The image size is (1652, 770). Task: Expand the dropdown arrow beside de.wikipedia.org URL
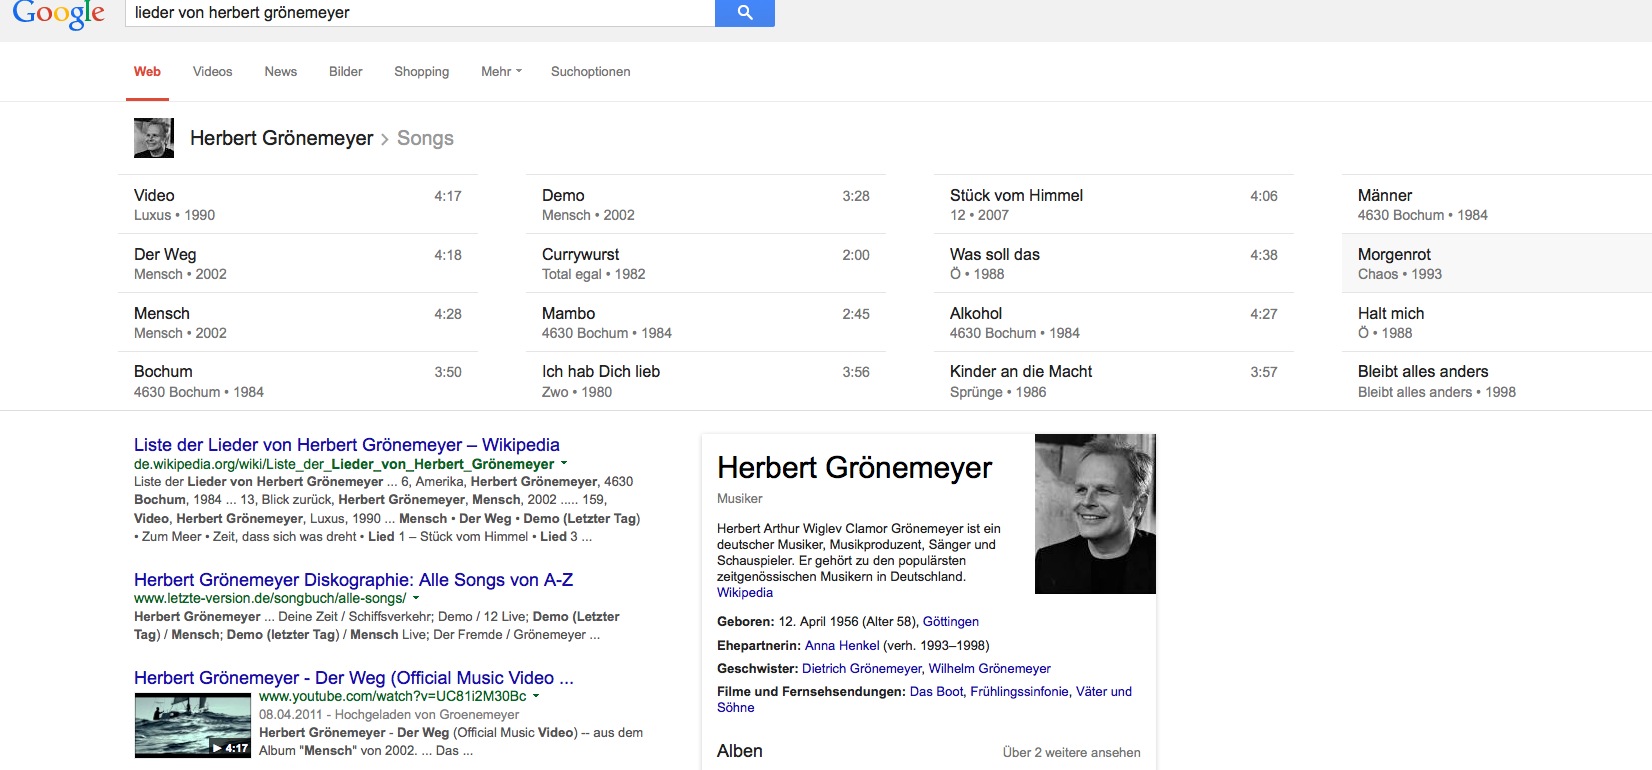[x=564, y=464]
